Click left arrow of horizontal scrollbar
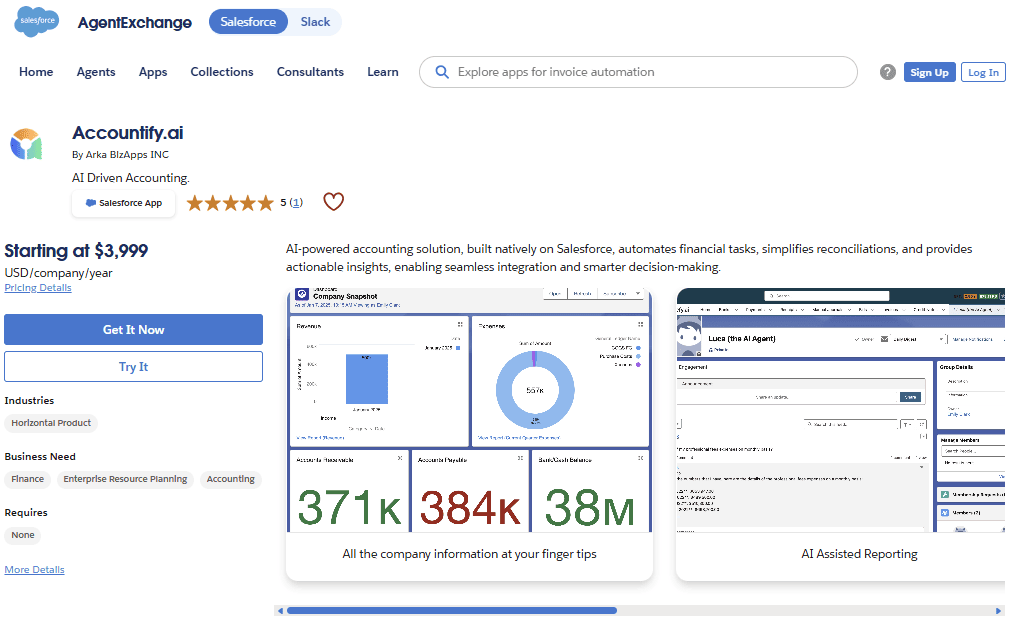 pyautogui.click(x=280, y=611)
